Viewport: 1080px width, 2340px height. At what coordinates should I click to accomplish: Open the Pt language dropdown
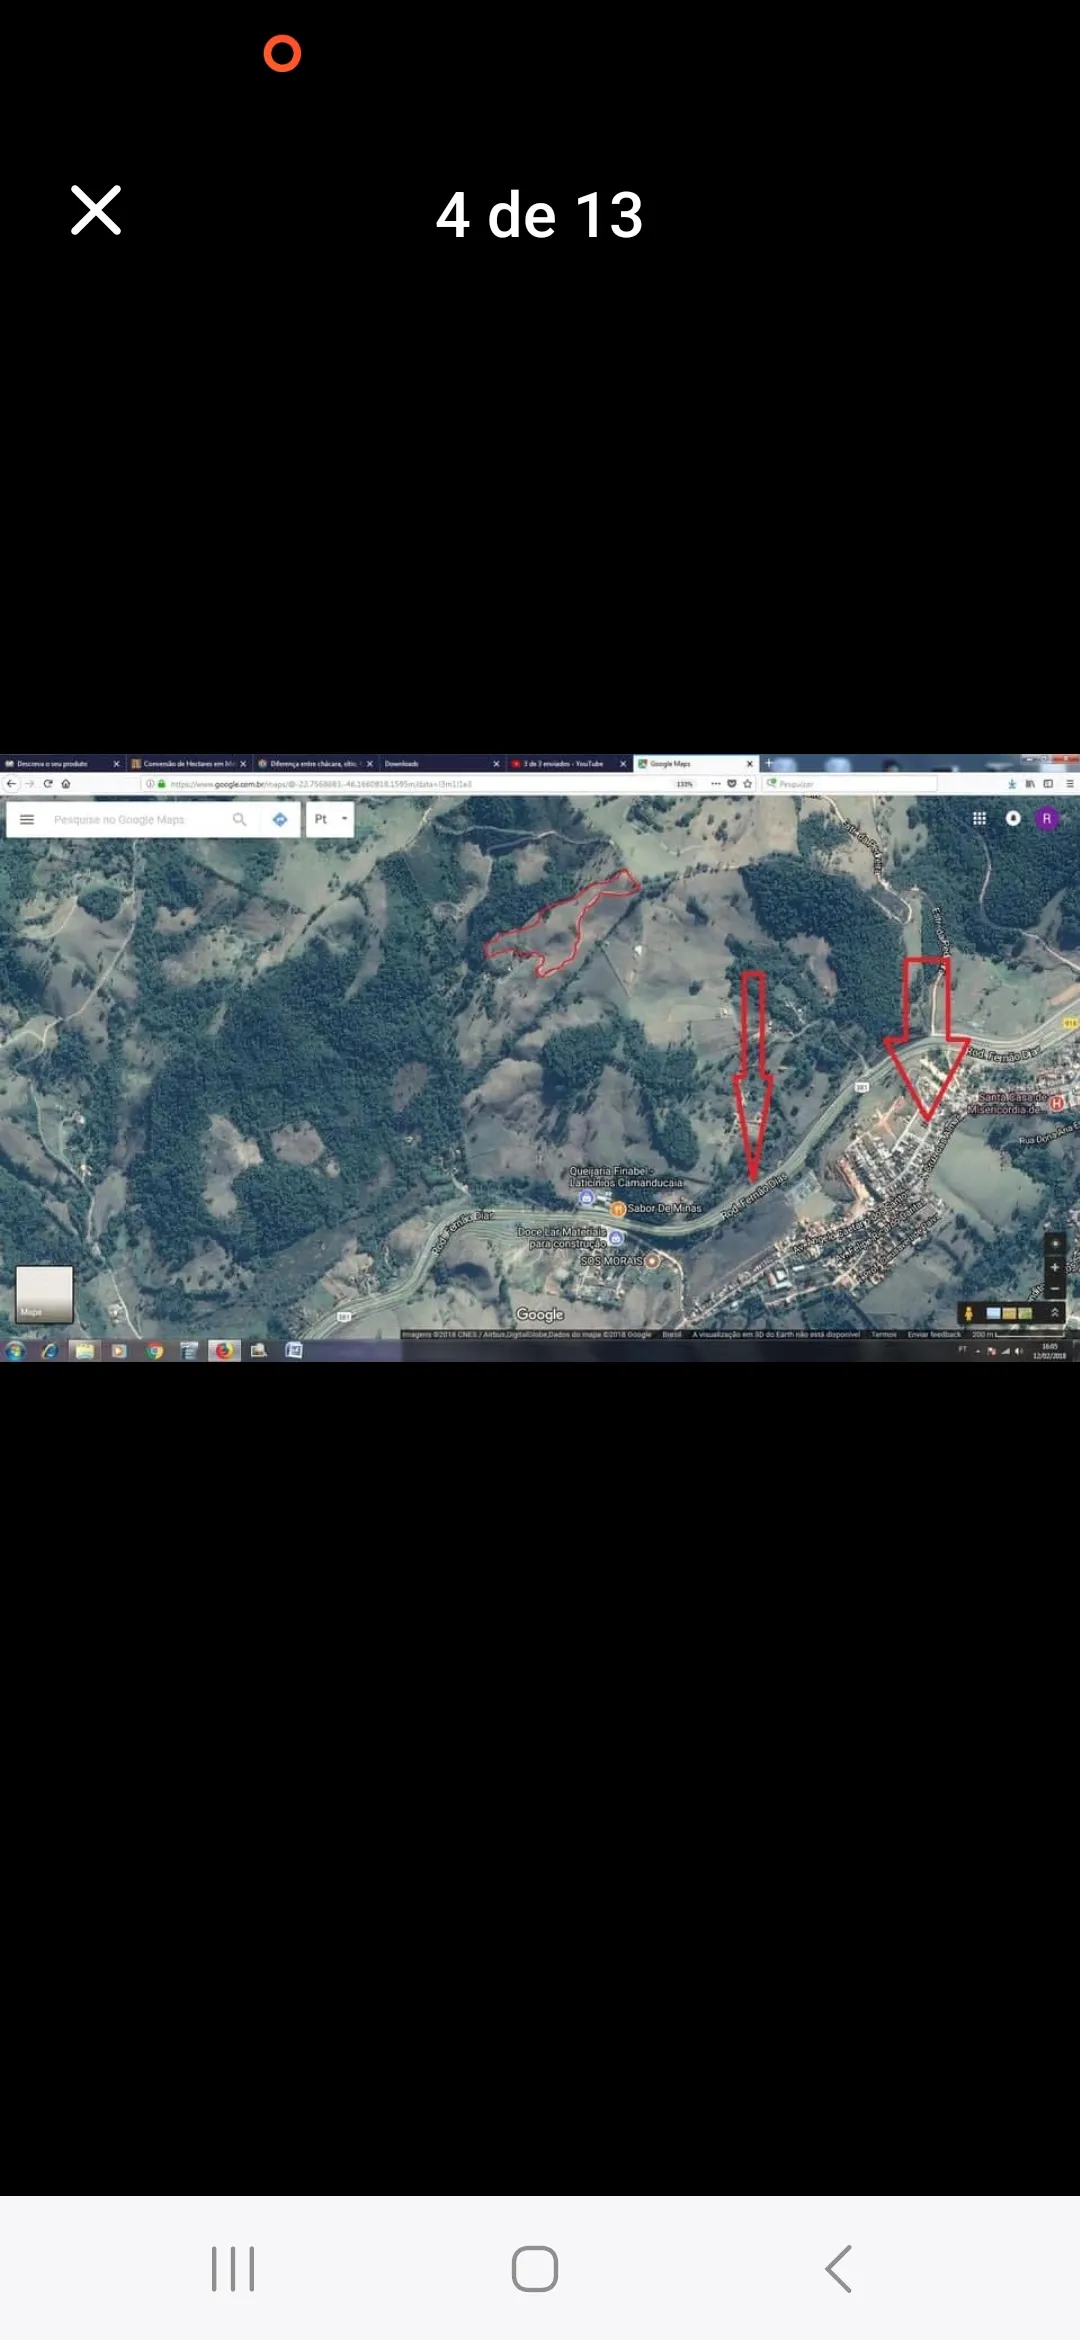[x=331, y=819]
